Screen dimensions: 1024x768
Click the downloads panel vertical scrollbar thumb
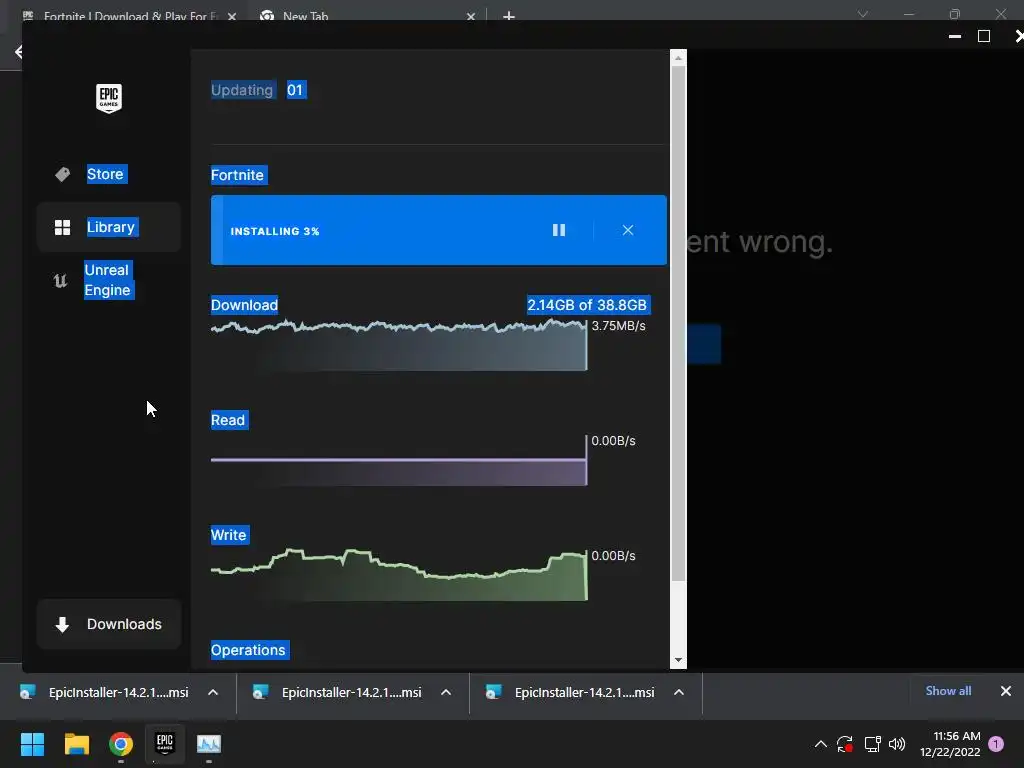(679, 323)
